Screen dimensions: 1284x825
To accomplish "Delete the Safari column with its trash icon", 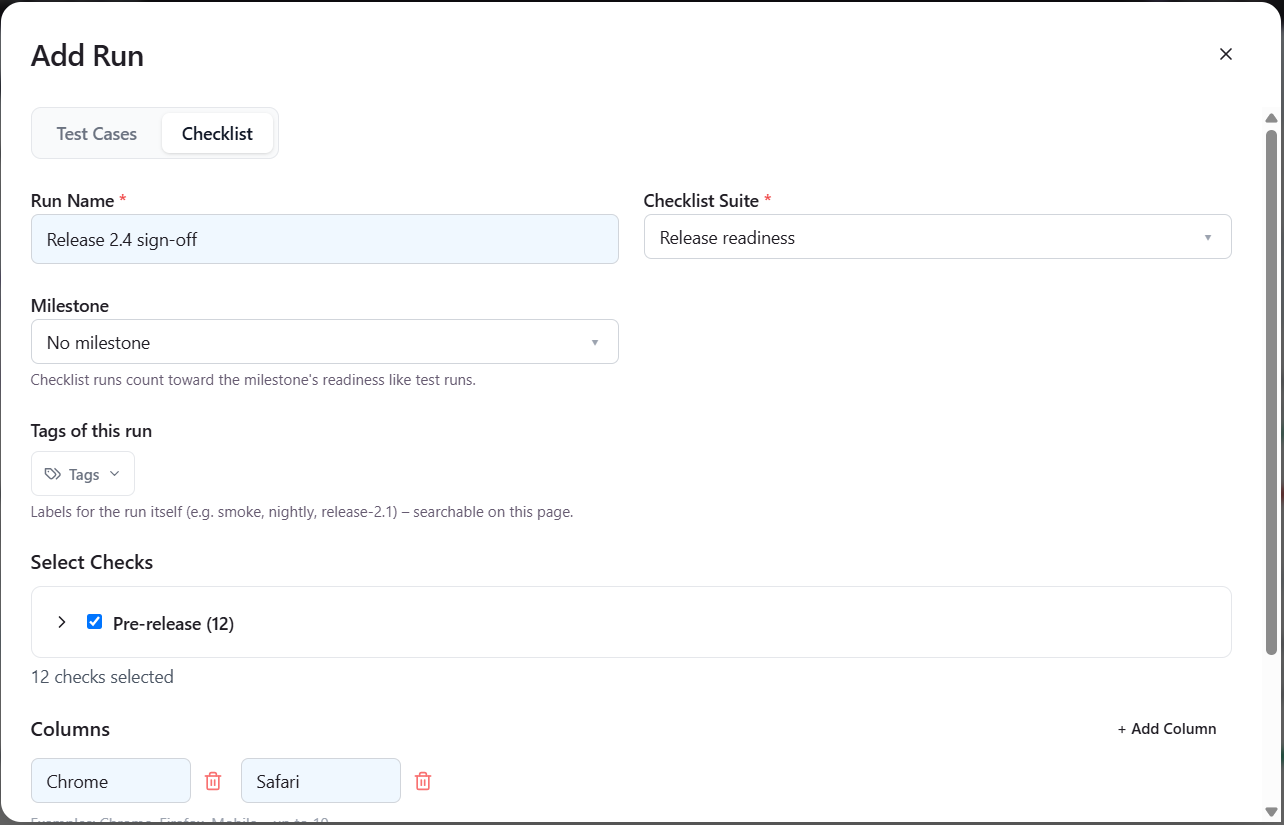I will click(423, 781).
